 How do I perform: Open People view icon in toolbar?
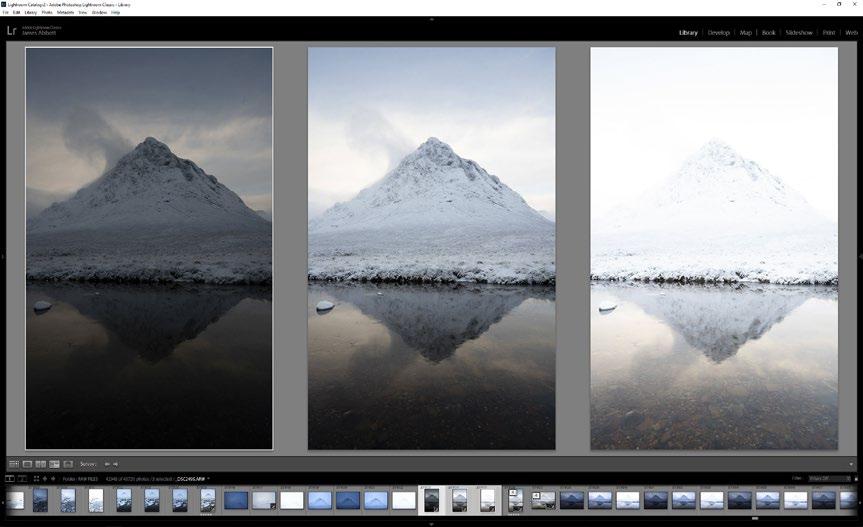[68, 464]
